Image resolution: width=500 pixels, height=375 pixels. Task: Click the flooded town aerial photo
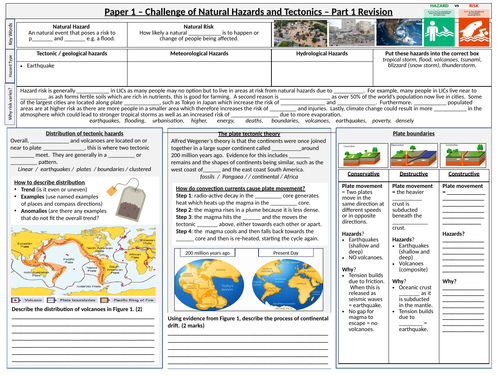tap(300, 33)
